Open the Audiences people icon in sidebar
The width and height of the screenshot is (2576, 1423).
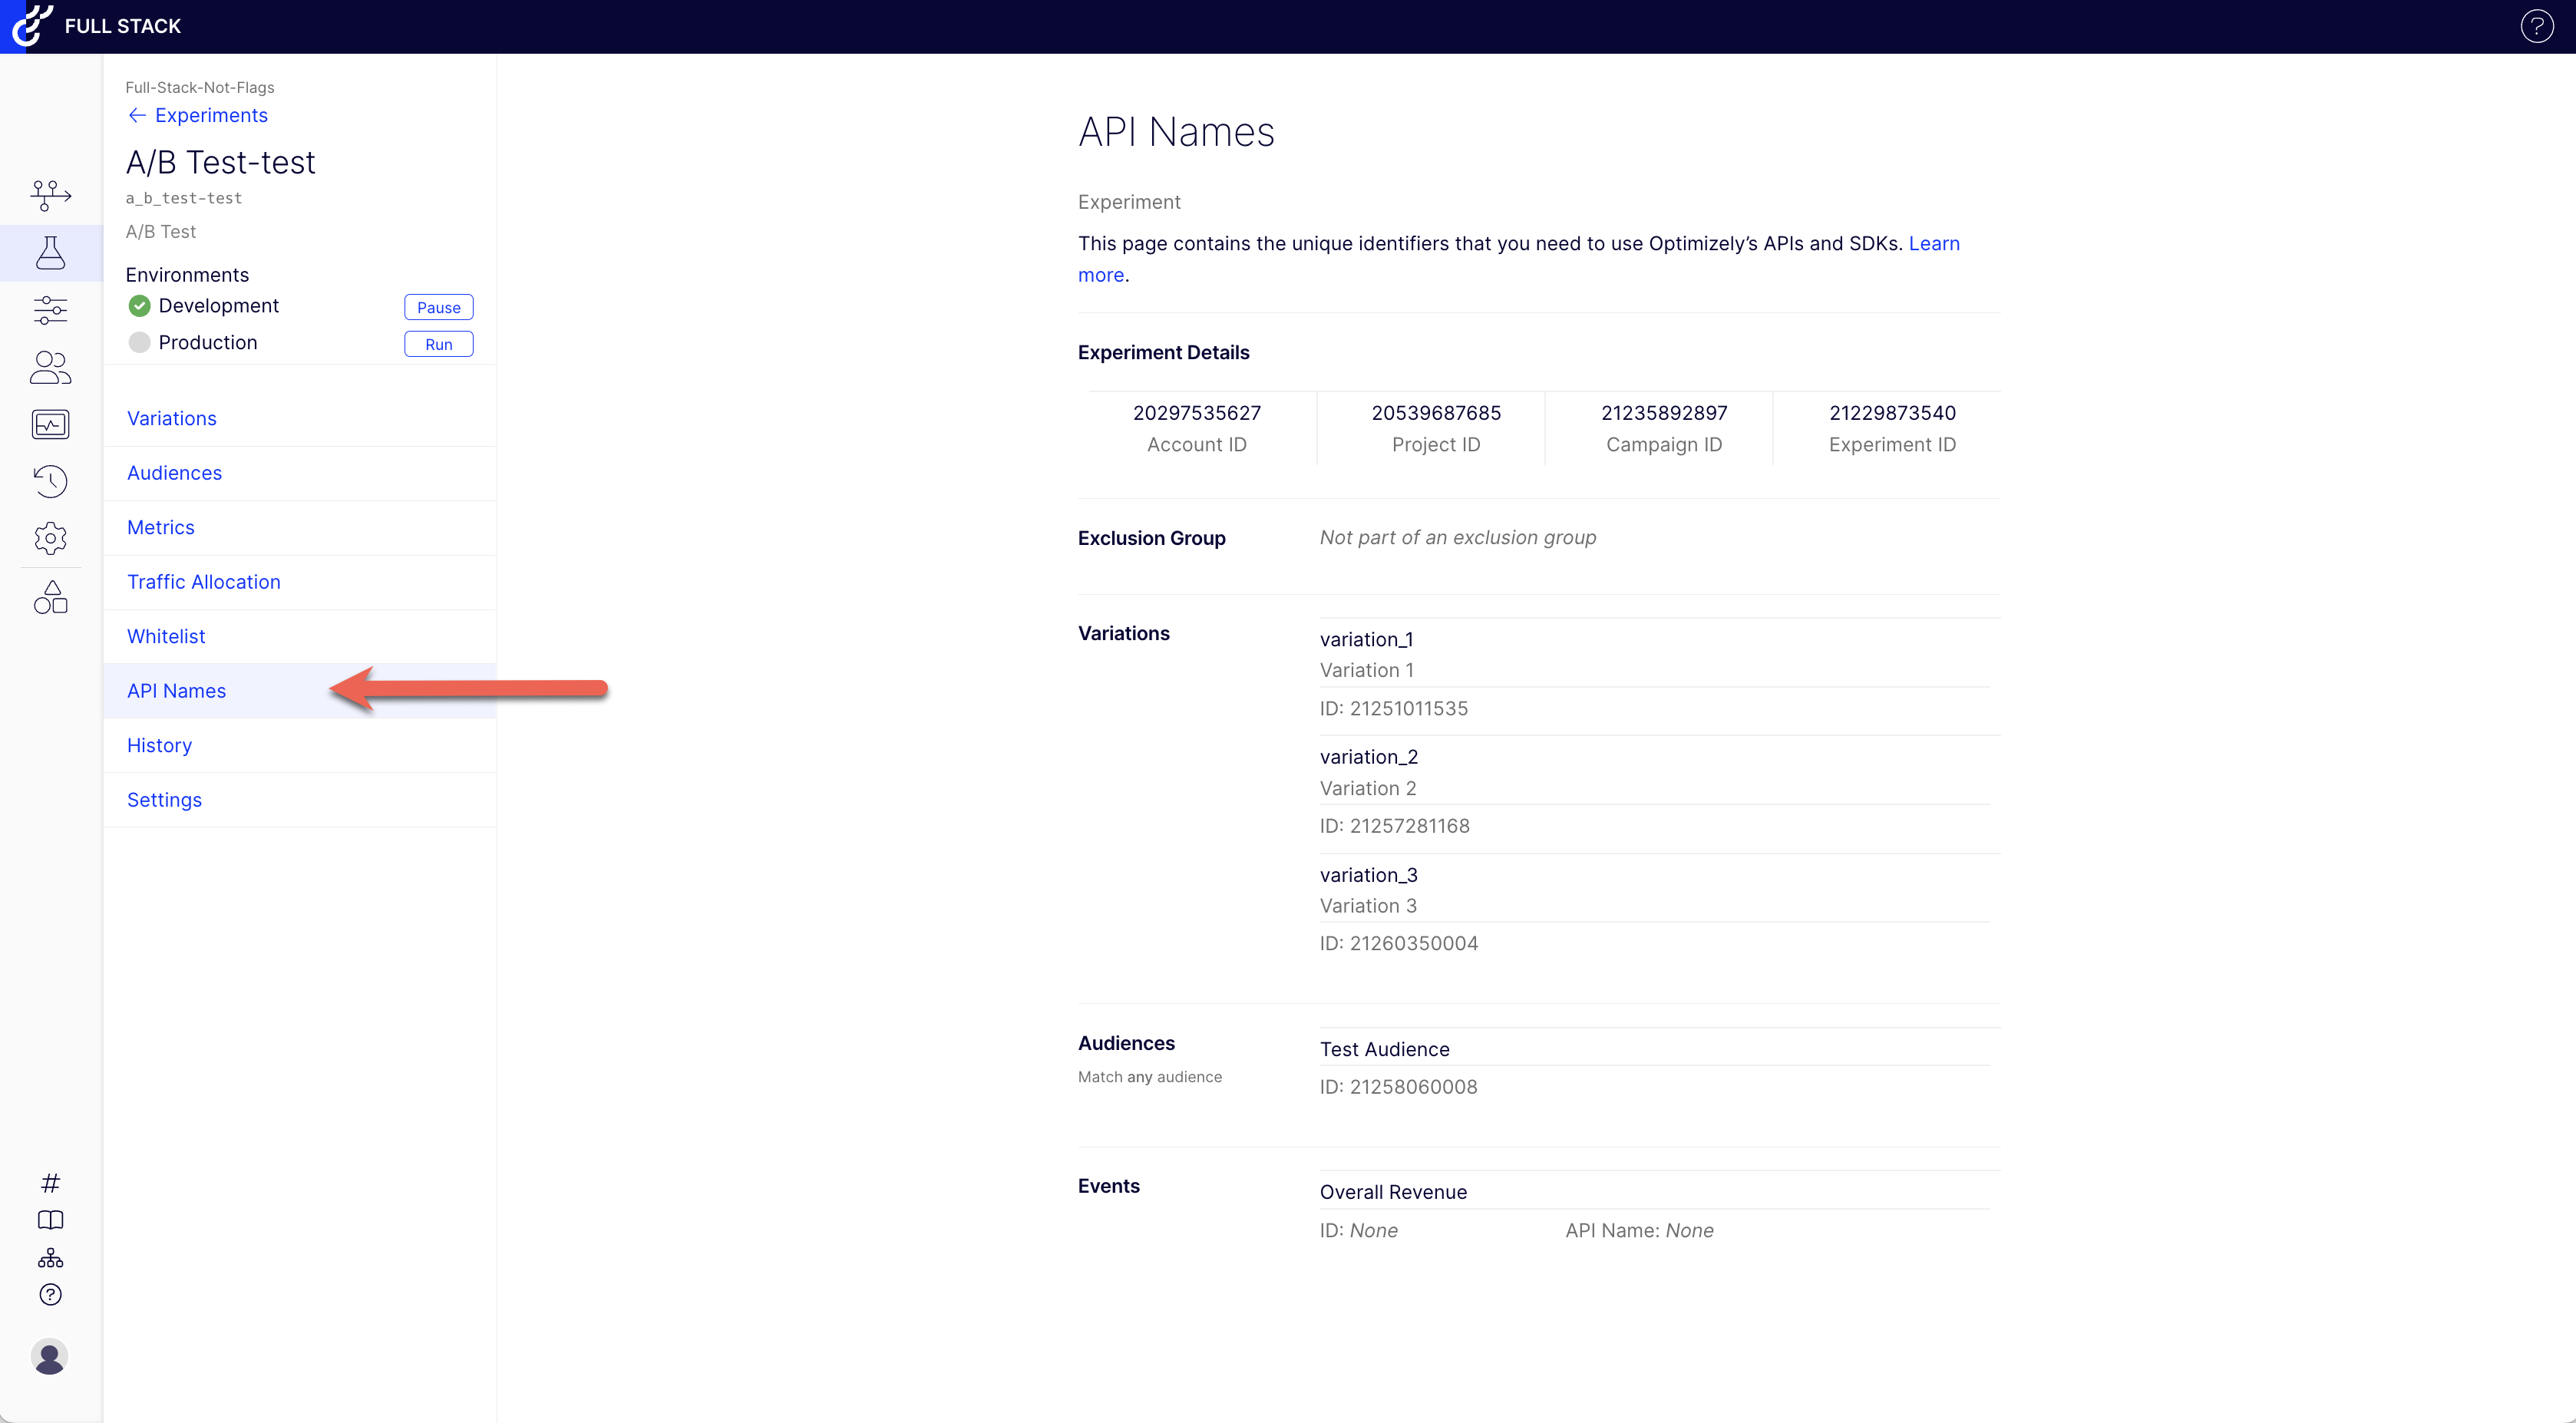(50, 368)
